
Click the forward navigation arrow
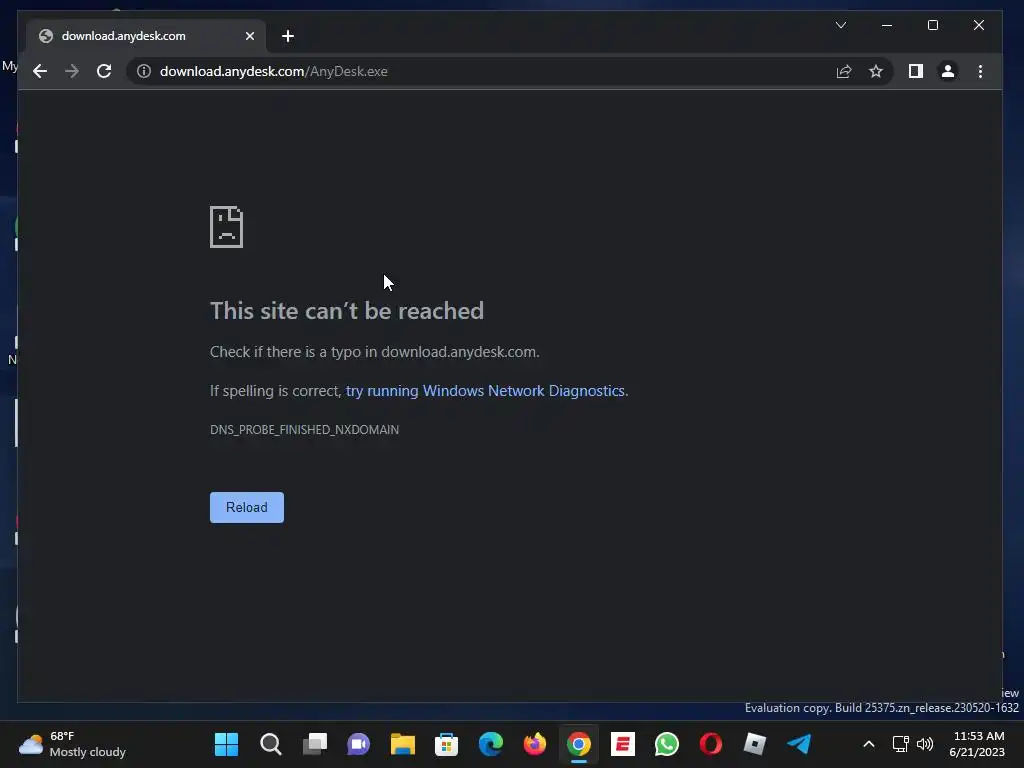pos(72,71)
